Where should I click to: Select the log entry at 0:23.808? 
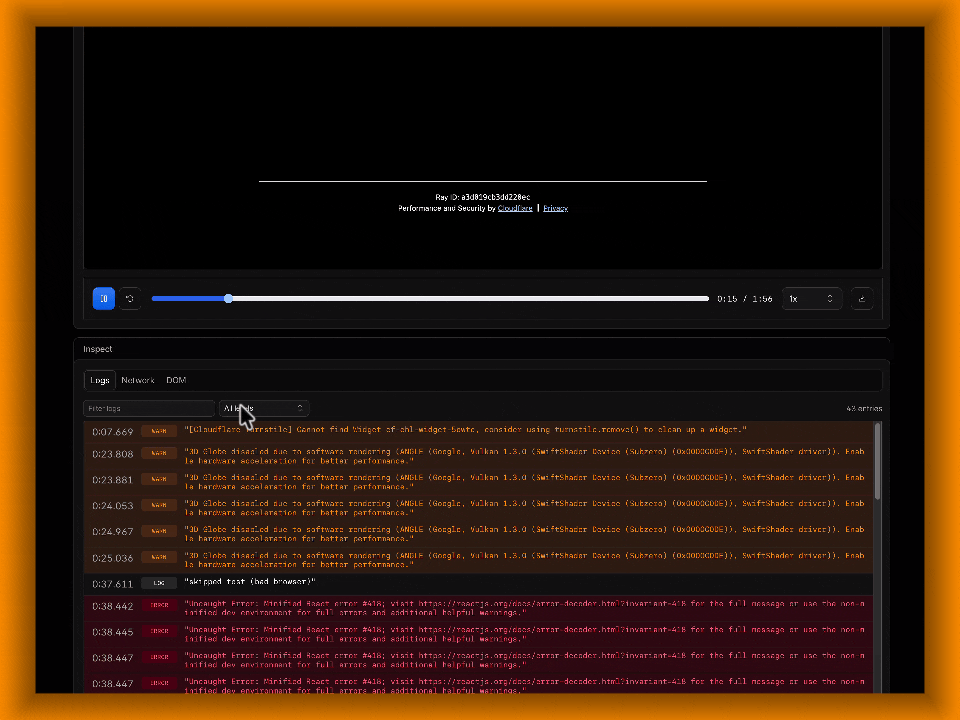click(x=478, y=456)
